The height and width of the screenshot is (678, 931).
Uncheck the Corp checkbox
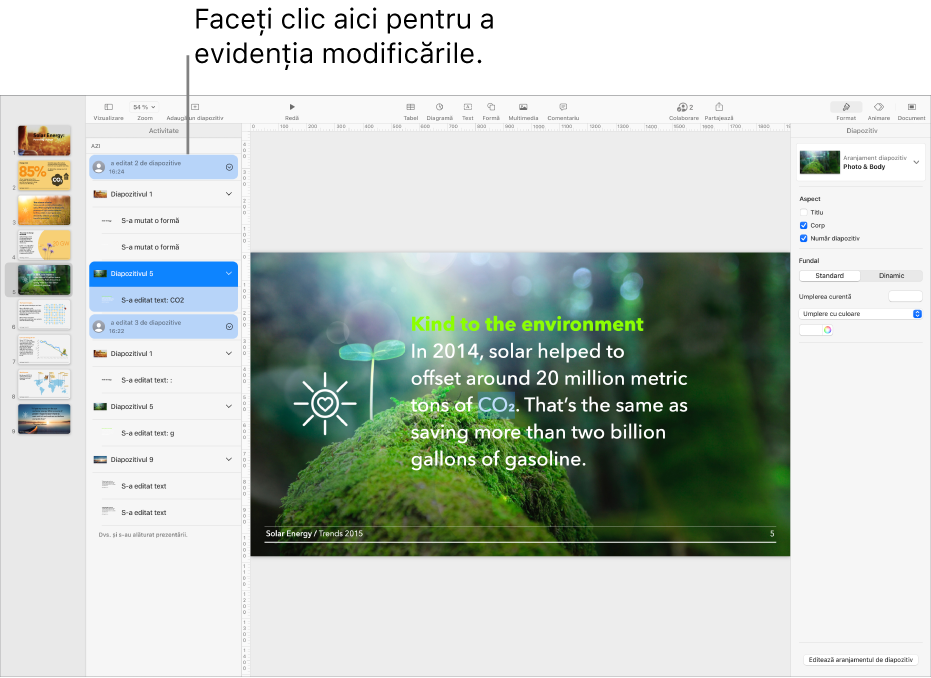[804, 226]
